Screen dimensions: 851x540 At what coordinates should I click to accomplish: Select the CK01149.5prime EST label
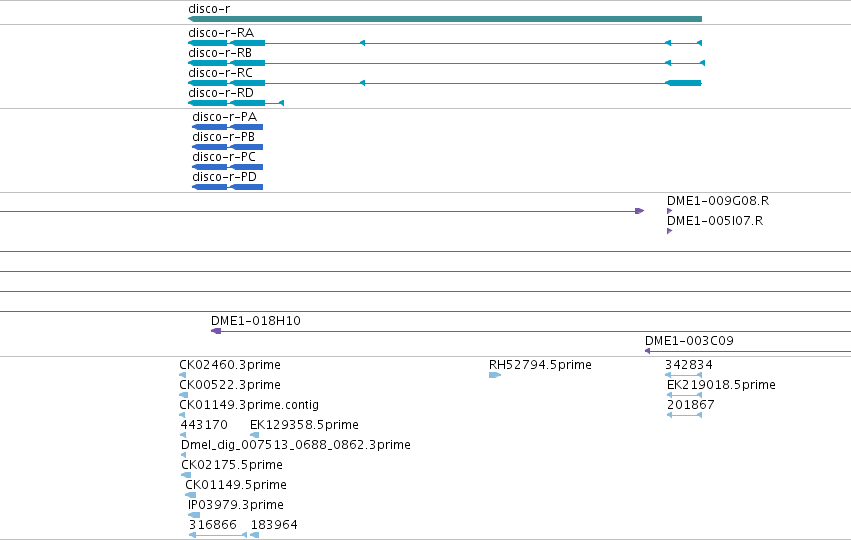(236, 485)
